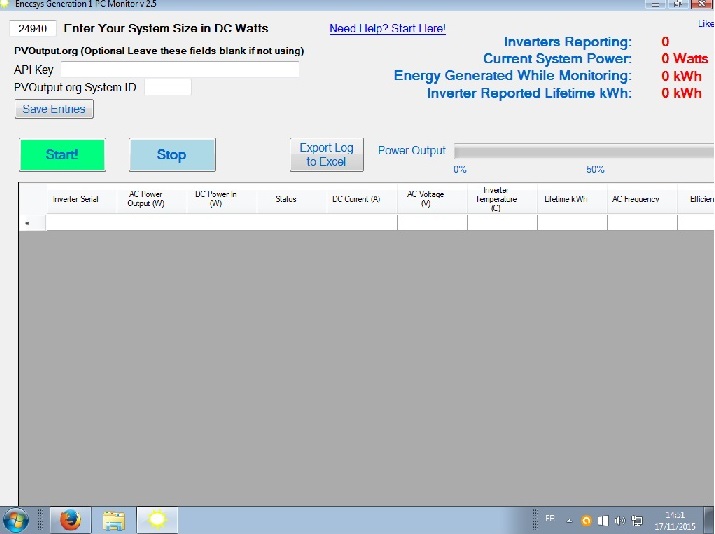Viewport: 715px width, 534px height.
Task: Click the taskbar clock showing 17/11/2015
Action: [x=675, y=520]
